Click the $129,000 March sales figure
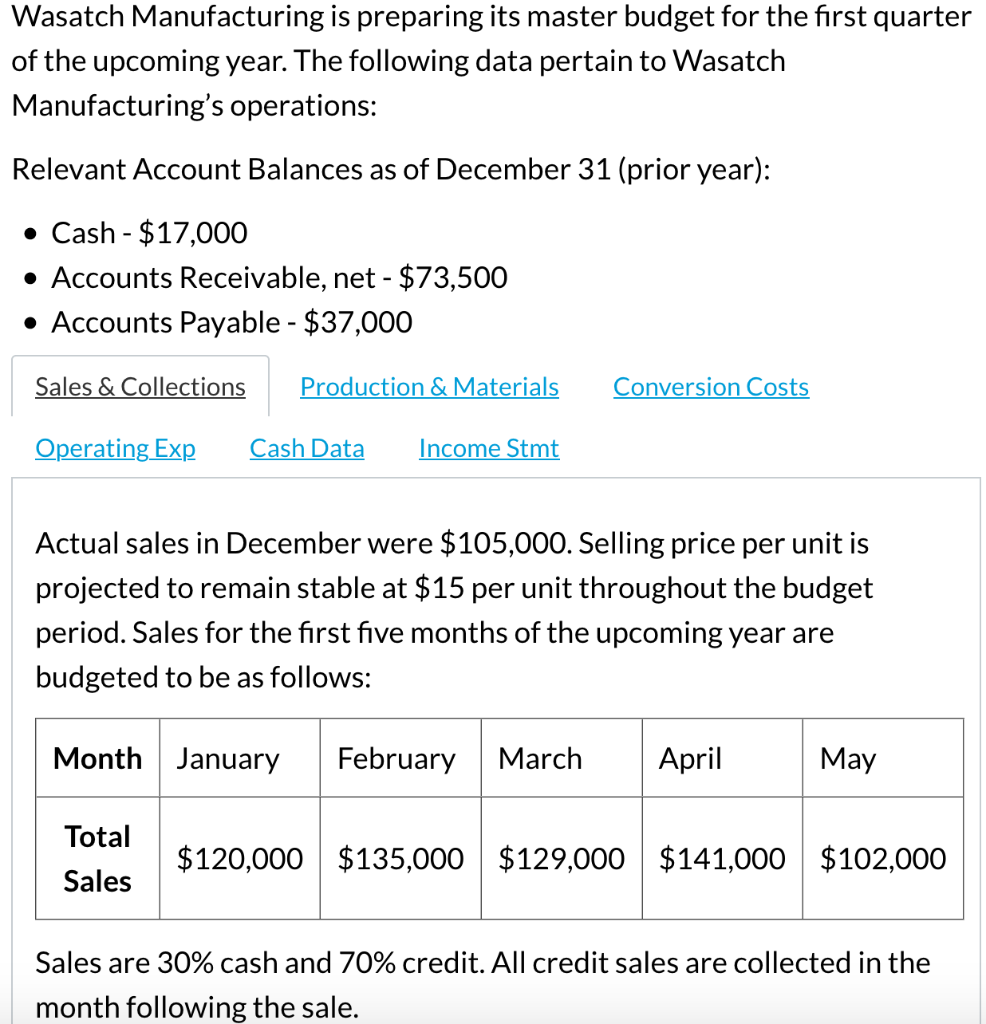Screen dimensions: 986x1024 click(560, 858)
